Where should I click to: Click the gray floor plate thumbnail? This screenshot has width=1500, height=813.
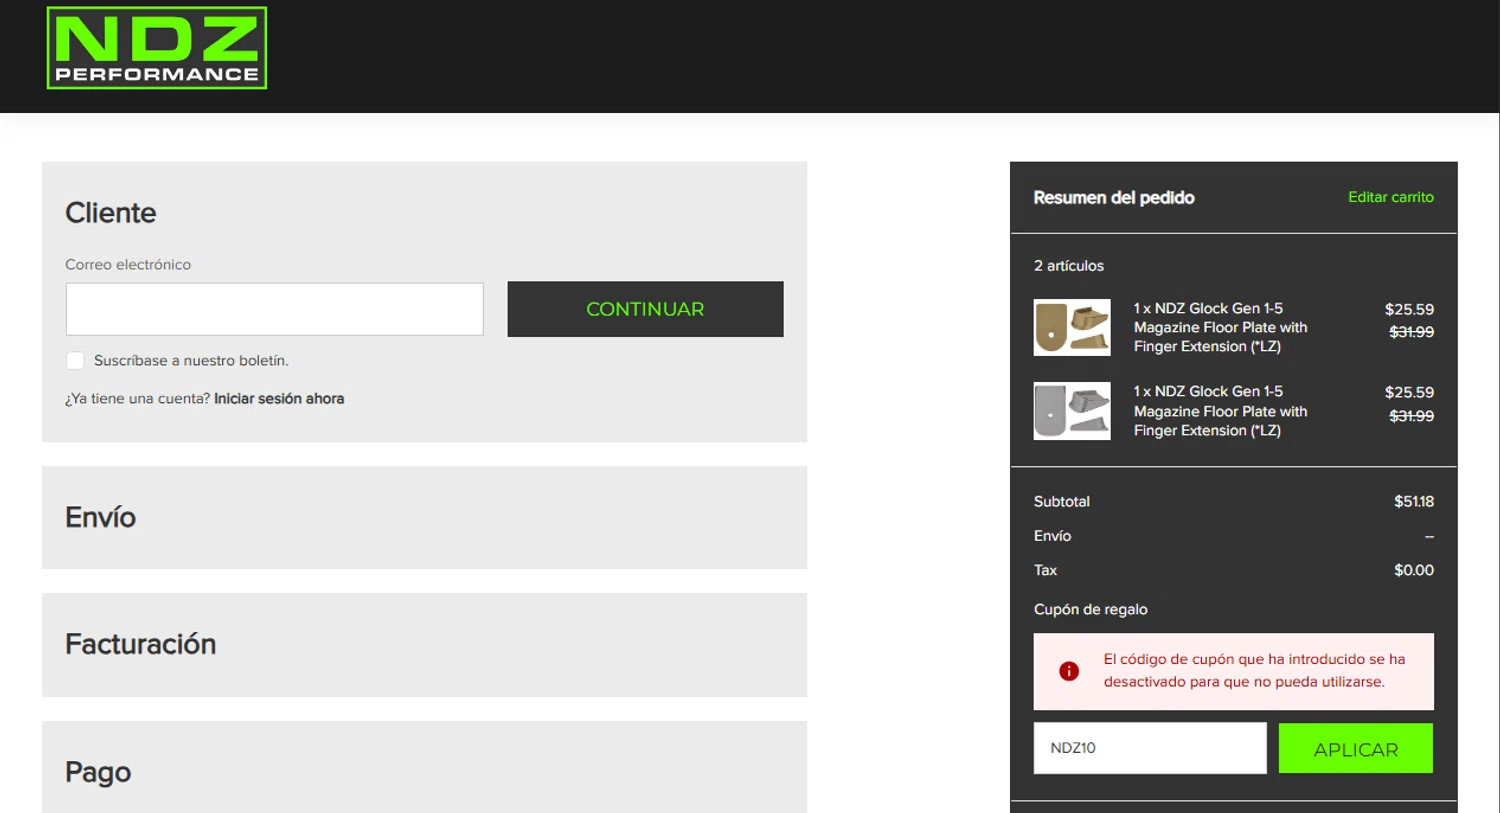pos(1072,411)
